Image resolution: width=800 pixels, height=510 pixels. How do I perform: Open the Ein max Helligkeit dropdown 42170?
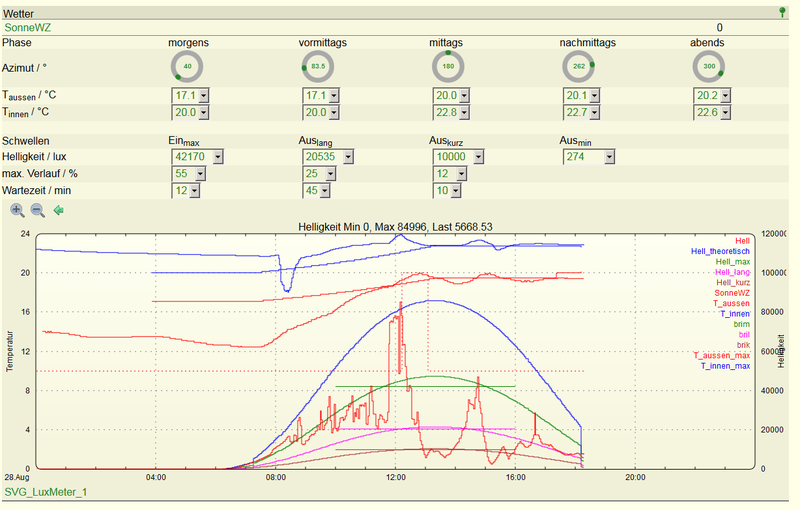coord(197,157)
